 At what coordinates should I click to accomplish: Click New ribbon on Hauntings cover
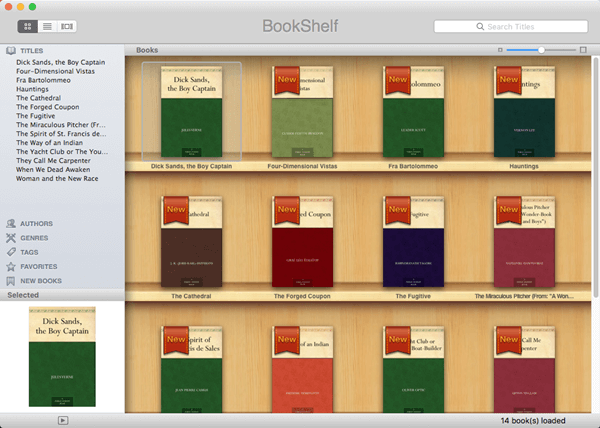click(x=509, y=80)
